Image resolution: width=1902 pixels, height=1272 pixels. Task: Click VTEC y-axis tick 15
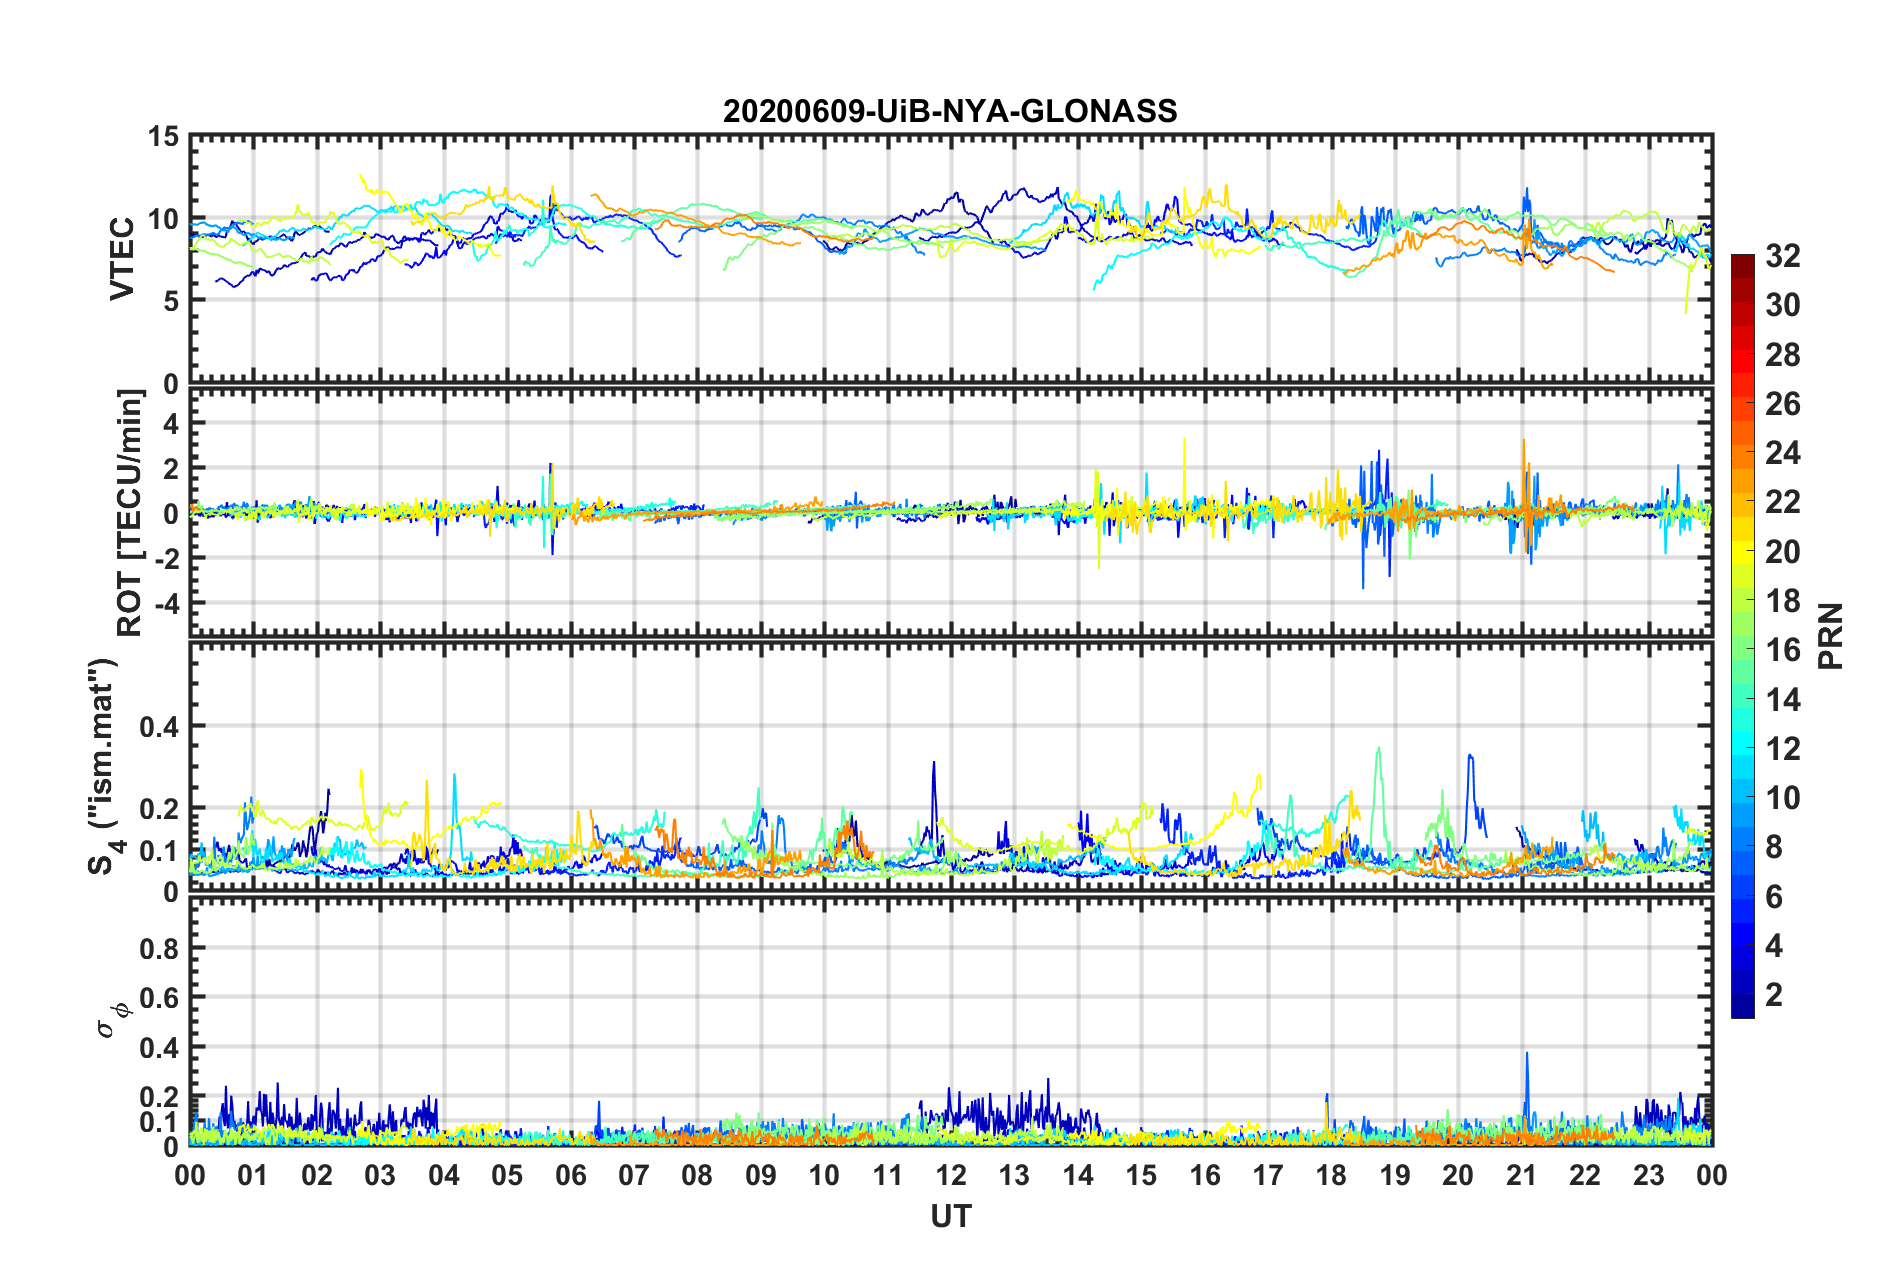click(x=164, y=137)
